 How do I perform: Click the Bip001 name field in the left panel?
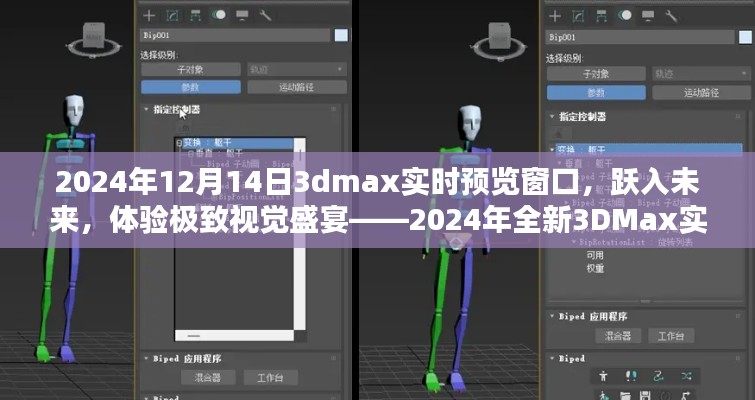[x=235, y=35]
